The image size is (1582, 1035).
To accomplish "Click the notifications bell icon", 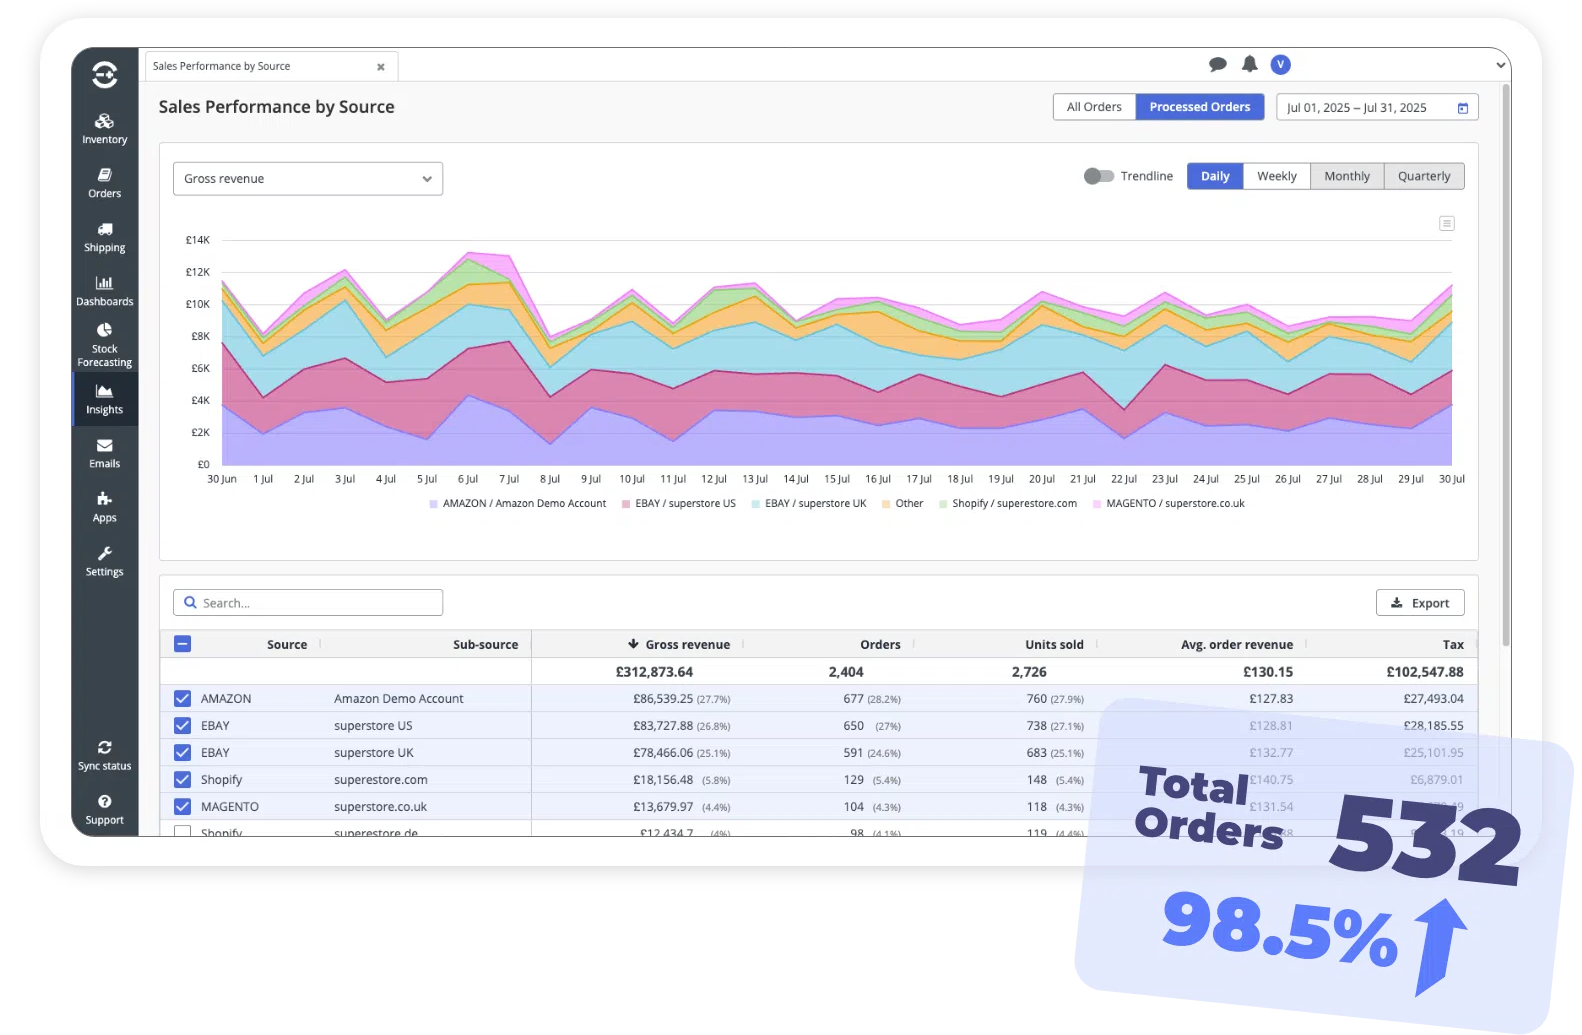I will 1249,65.
